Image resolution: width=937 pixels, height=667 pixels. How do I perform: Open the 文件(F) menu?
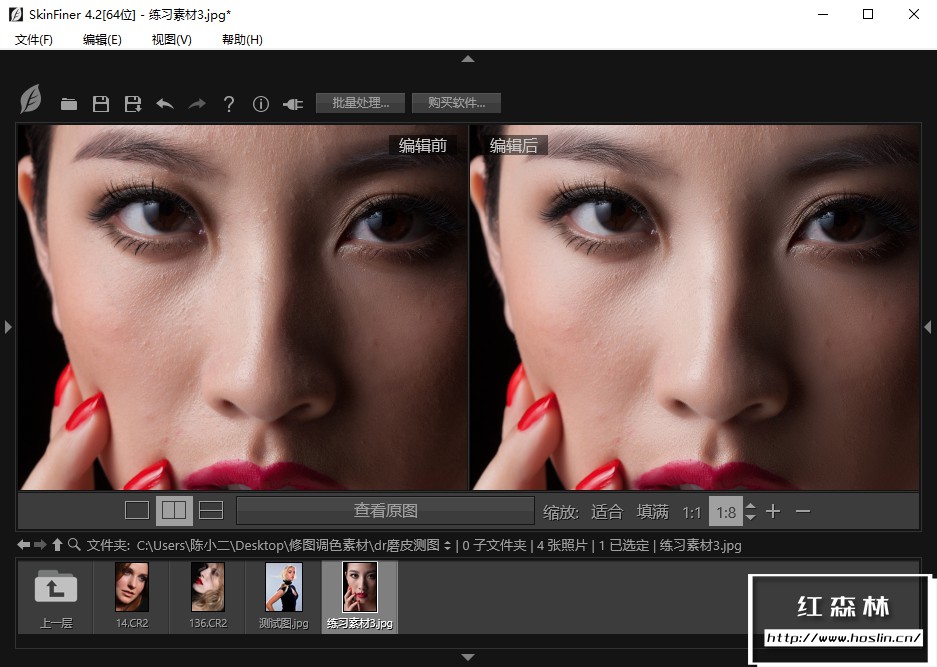coord(33,39)
